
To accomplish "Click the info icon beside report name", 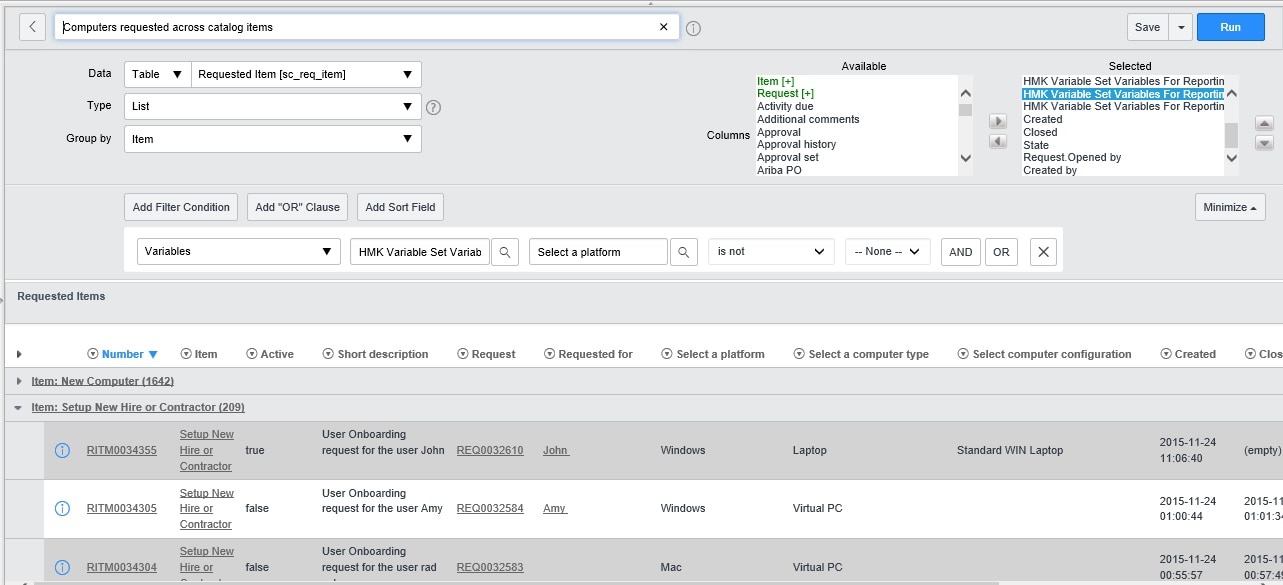I will pos(693,28).
